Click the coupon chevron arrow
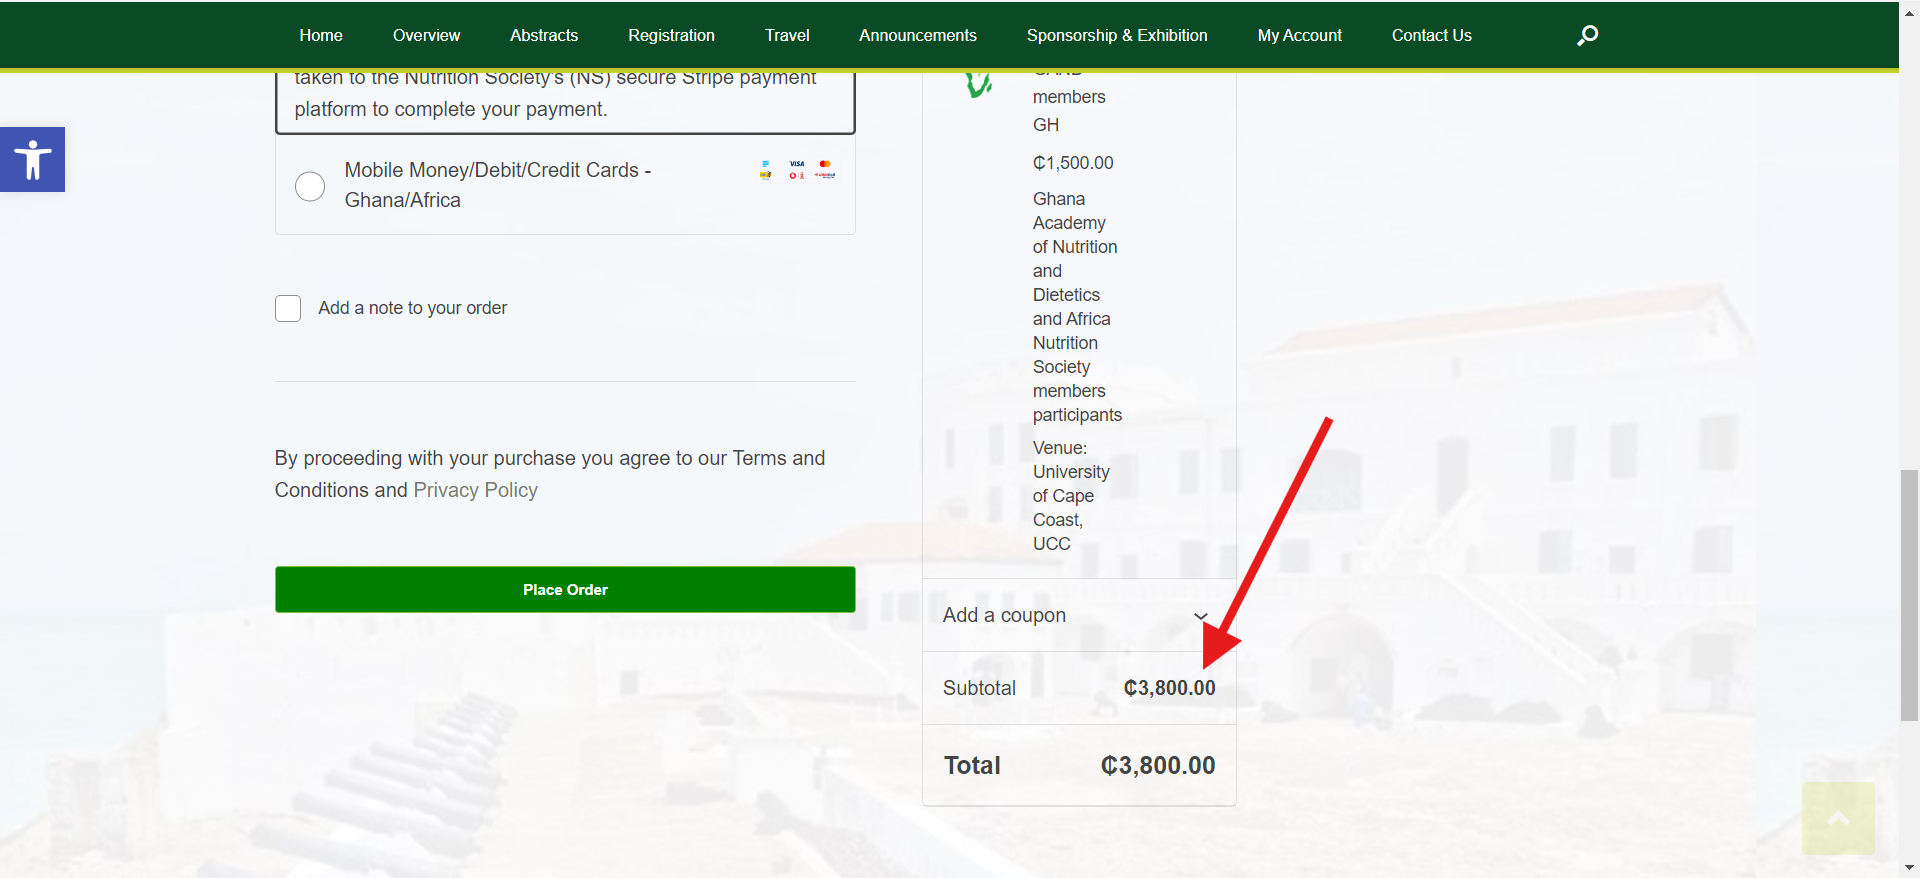The image size is (1920, 878). click(x=1201, y=616)
